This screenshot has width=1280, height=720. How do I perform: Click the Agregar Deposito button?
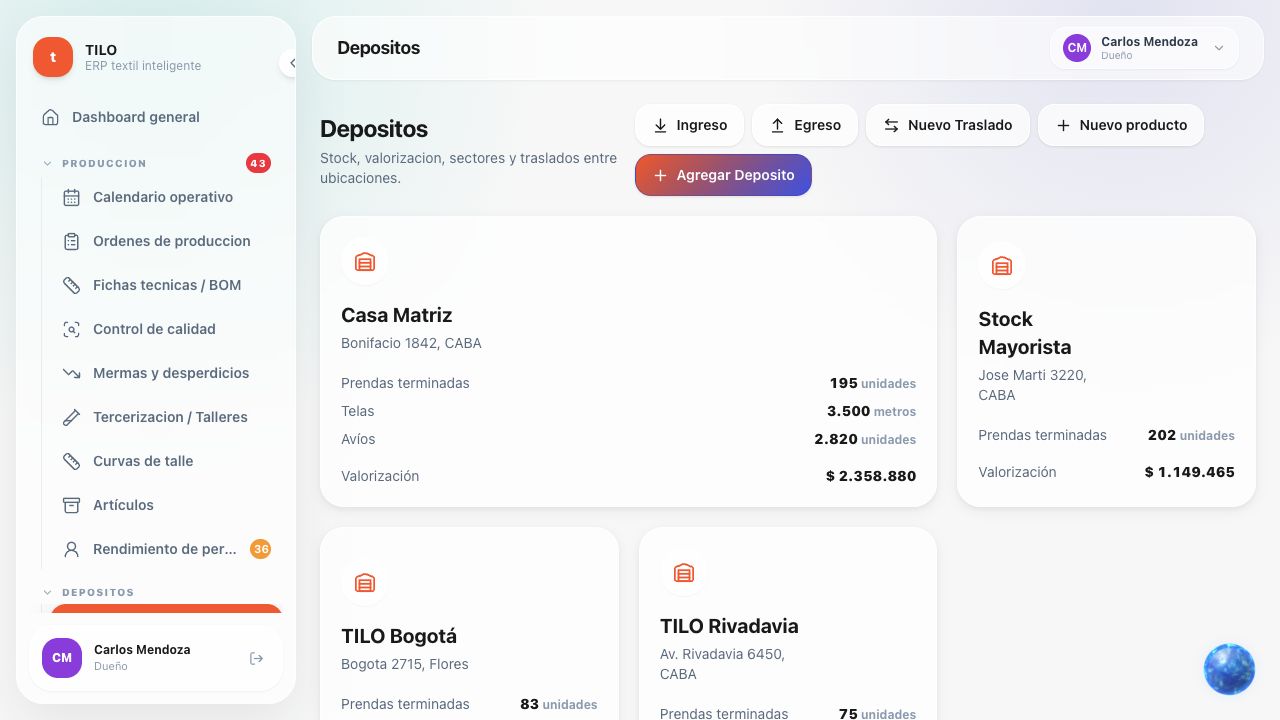[x=723, y=175]
